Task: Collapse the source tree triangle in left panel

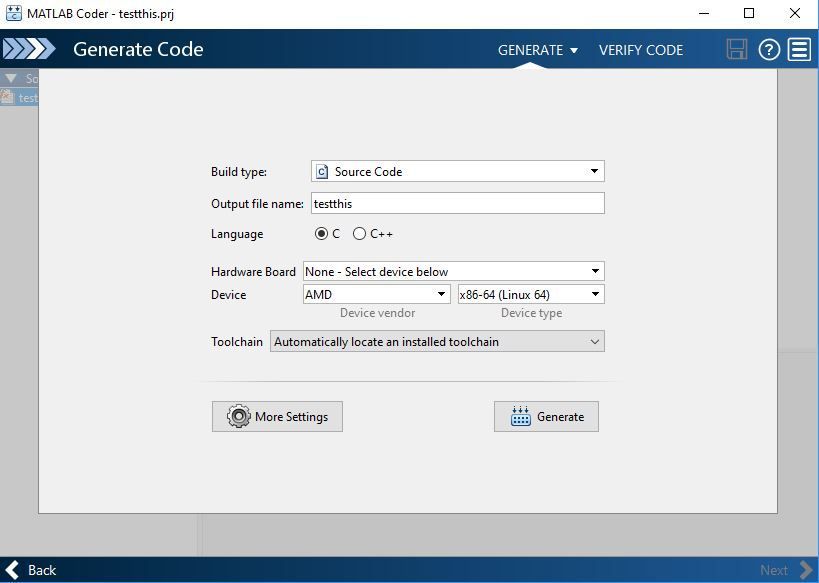Action: (11, 78)
